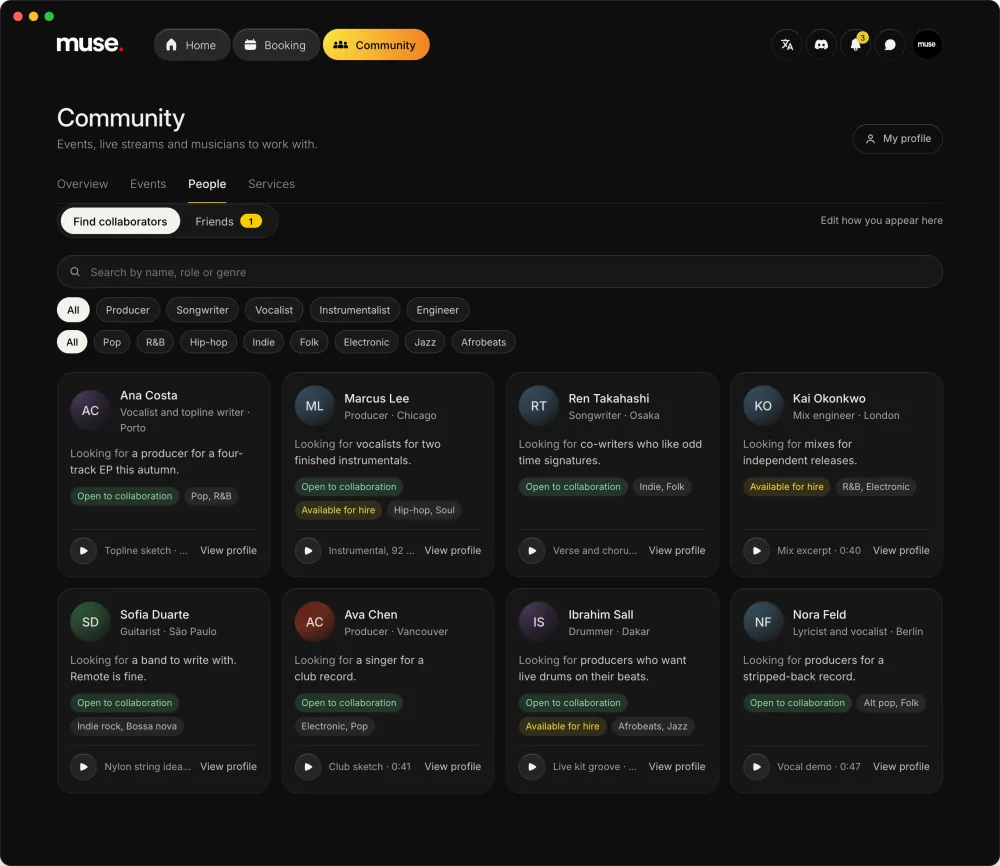The image size is (1000, 866).
Task: Play Nora Feld's Vocal demo
Action: 756,767
